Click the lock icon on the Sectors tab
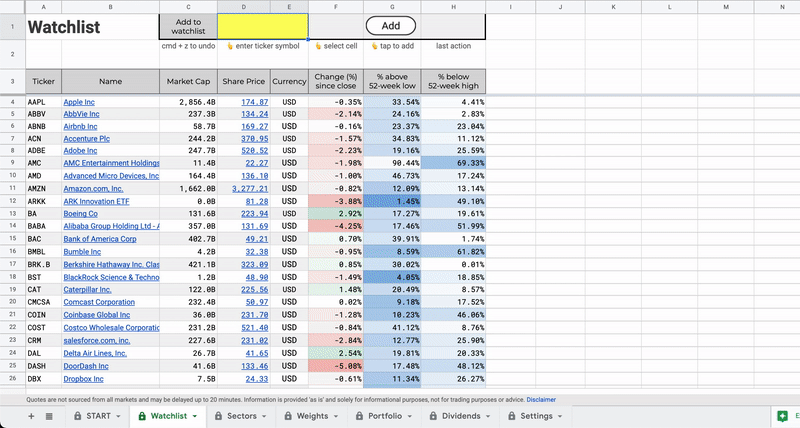This screenshot has width=800, height=428. pos(218,416)
